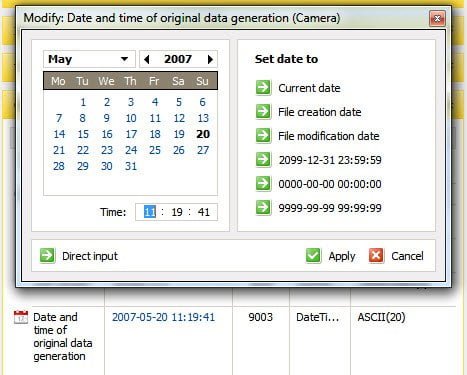The width and height of the screenshot is (467, 375).
Task: Go to previous year with left arrow
Action: point(147,59)
